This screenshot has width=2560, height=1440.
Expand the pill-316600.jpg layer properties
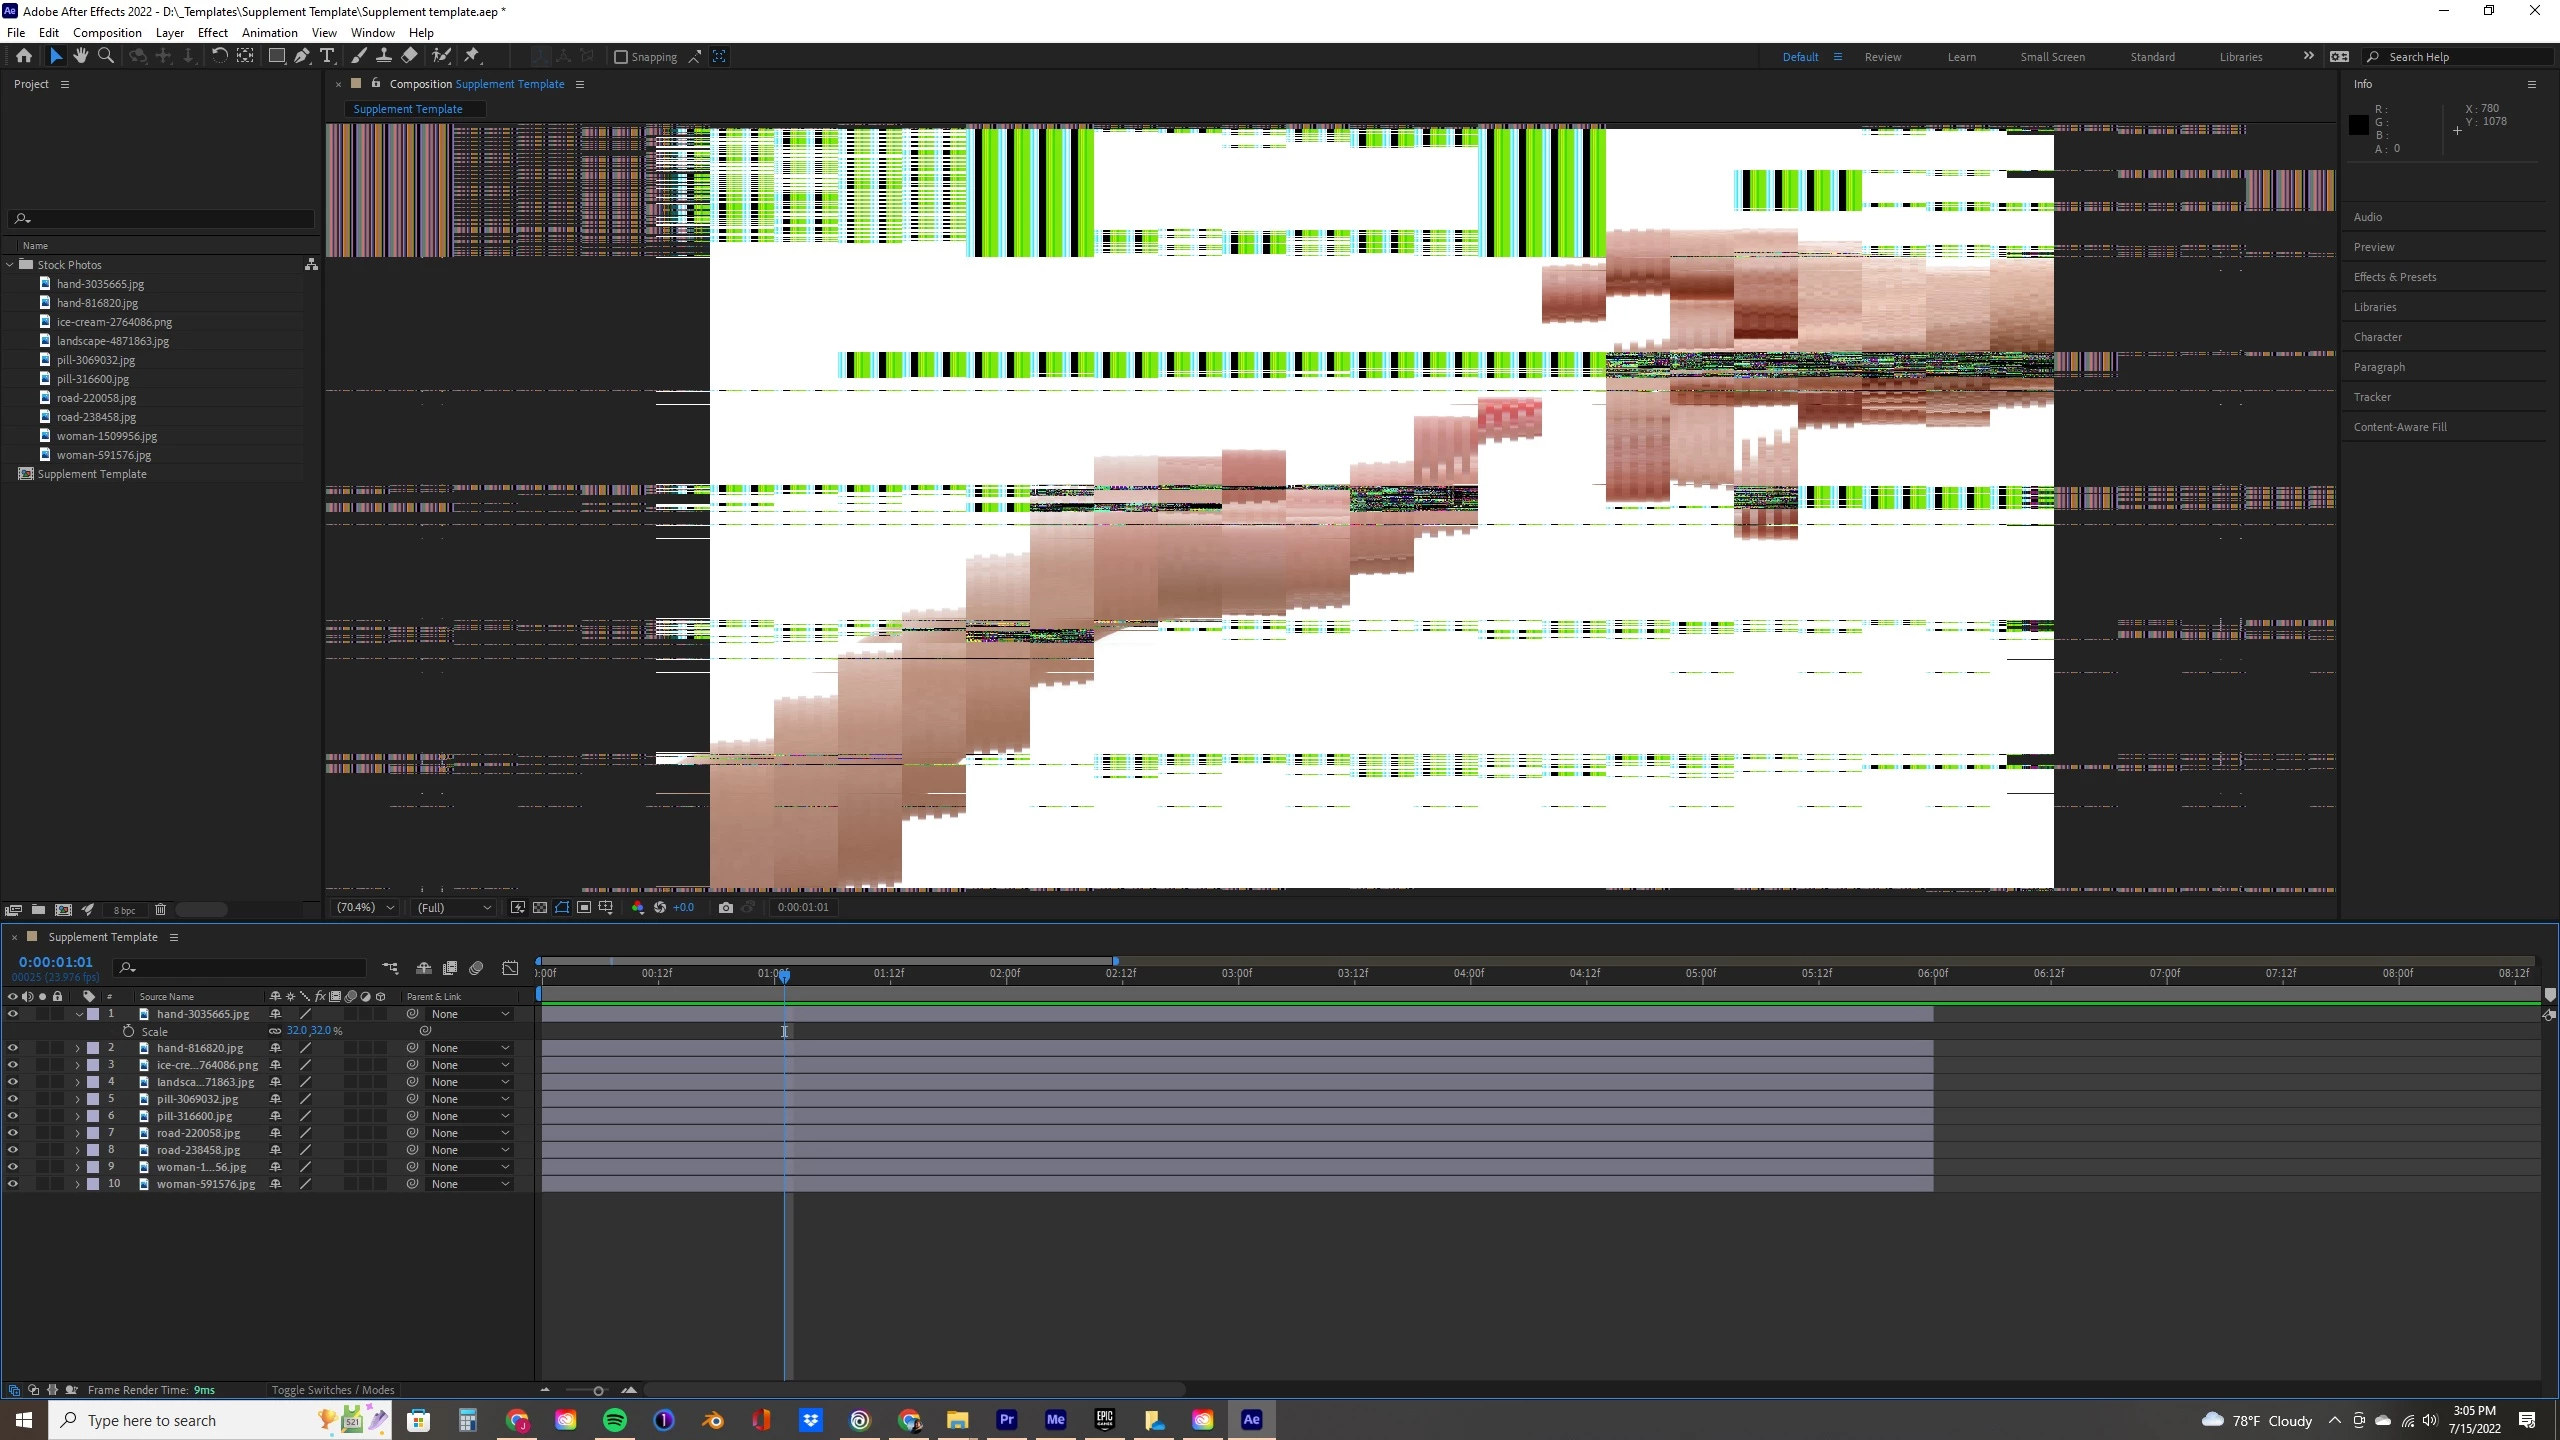pyautogui.click(x=77, y=1116)
